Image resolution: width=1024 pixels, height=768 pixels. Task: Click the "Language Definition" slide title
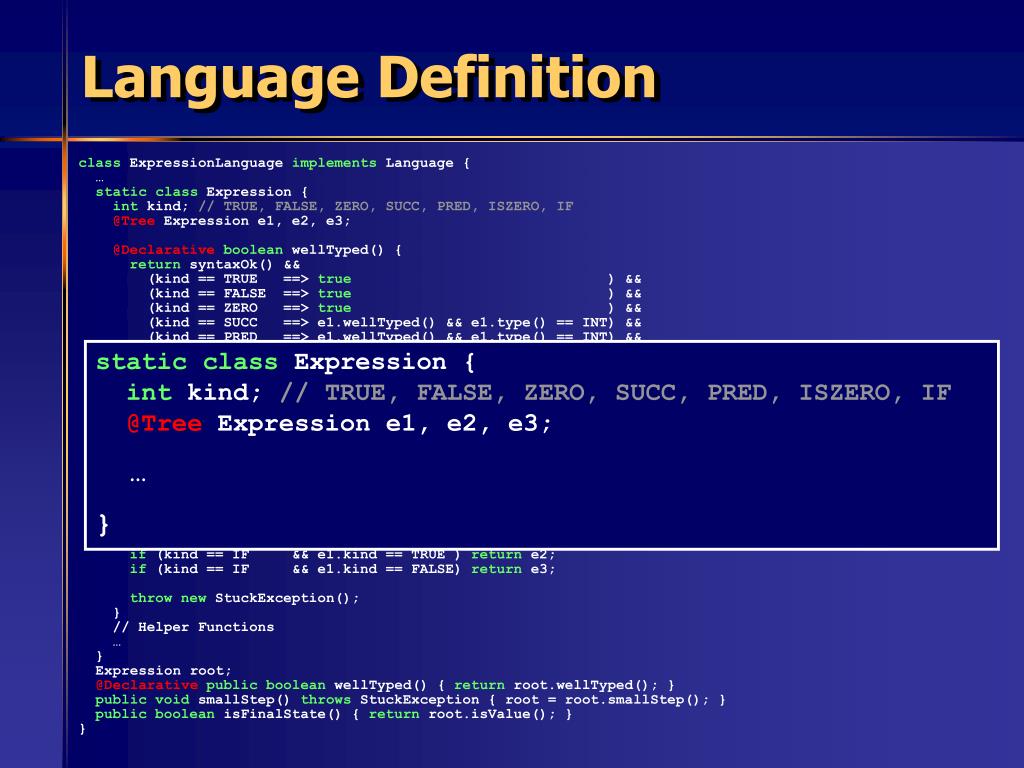point(369,80)
